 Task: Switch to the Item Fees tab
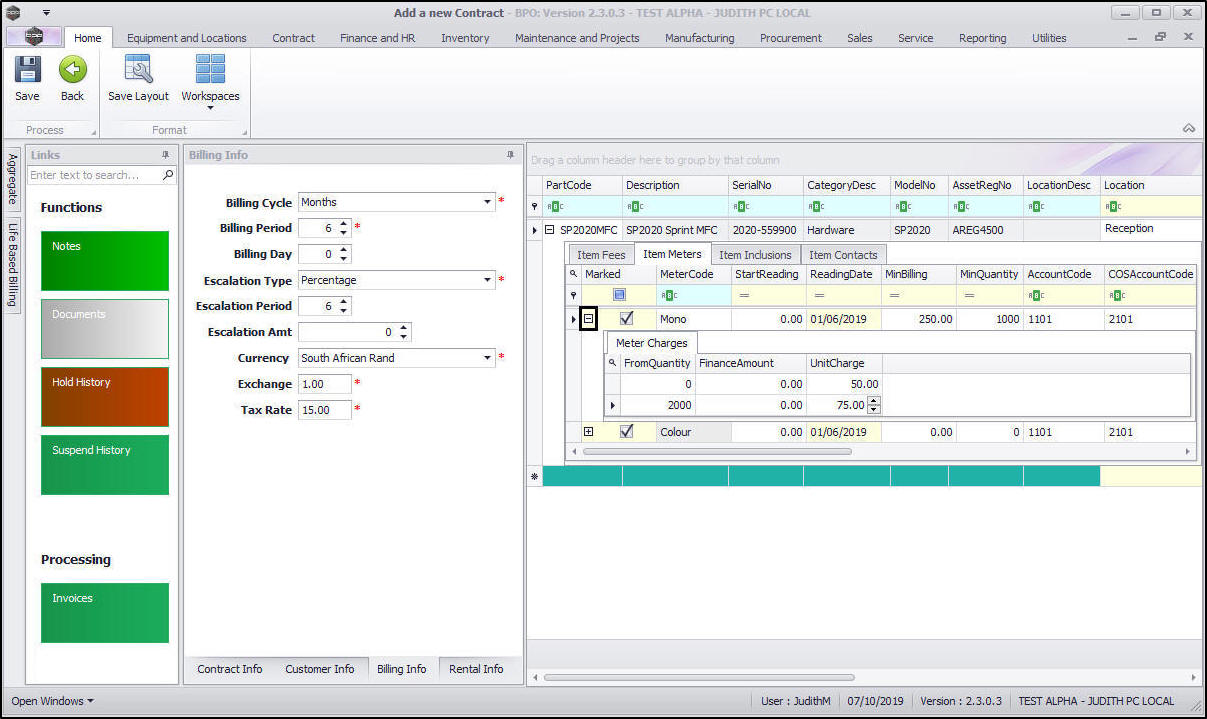coord(601,255)
